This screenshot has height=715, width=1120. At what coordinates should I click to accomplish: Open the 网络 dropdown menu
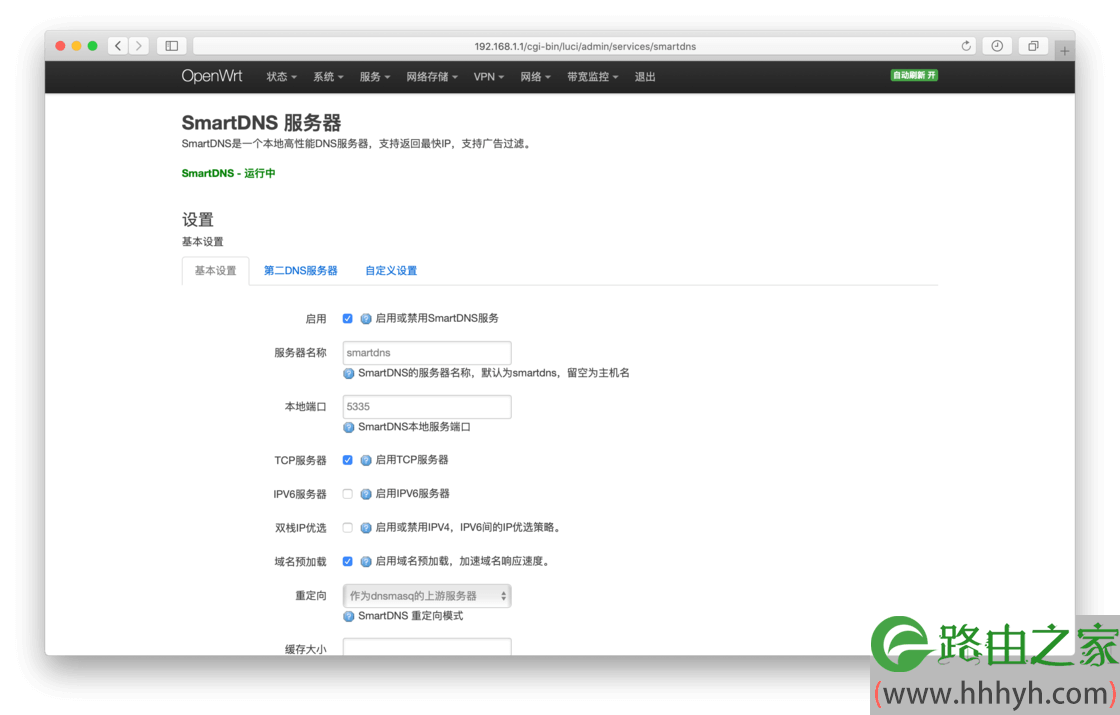tap(535, 76)
